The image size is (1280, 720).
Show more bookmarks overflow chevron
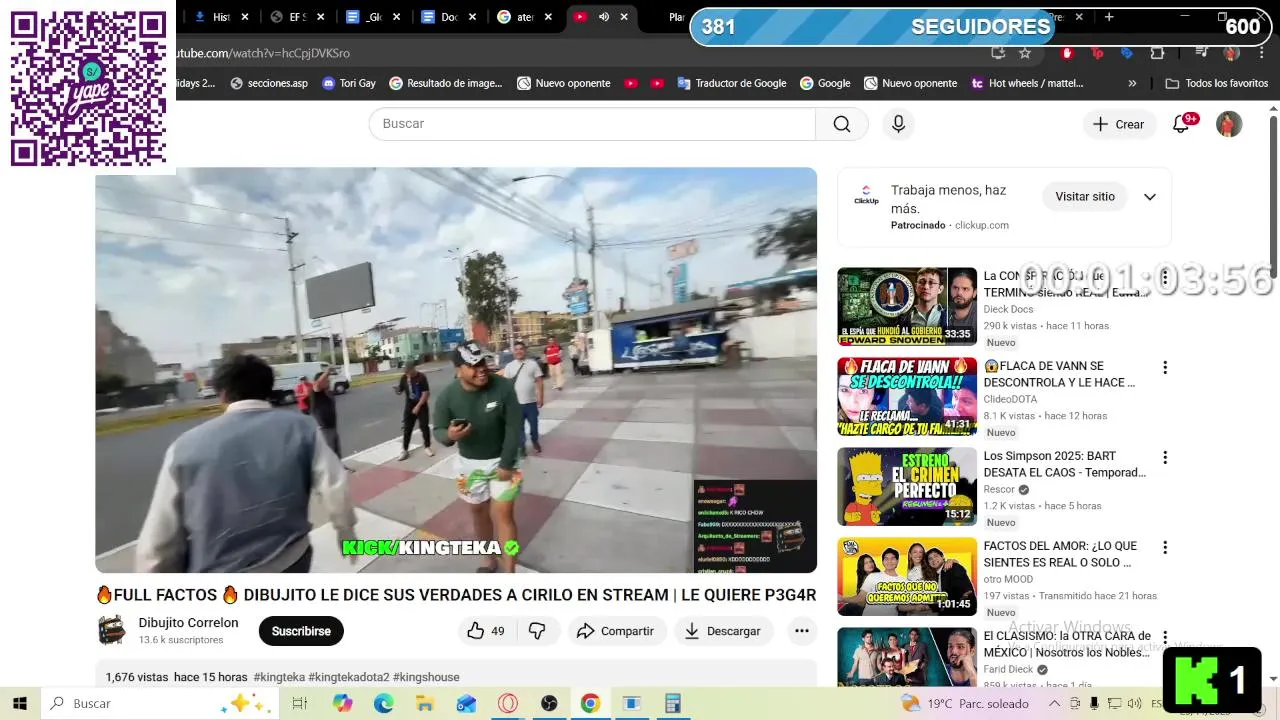tap(1132, 84)
